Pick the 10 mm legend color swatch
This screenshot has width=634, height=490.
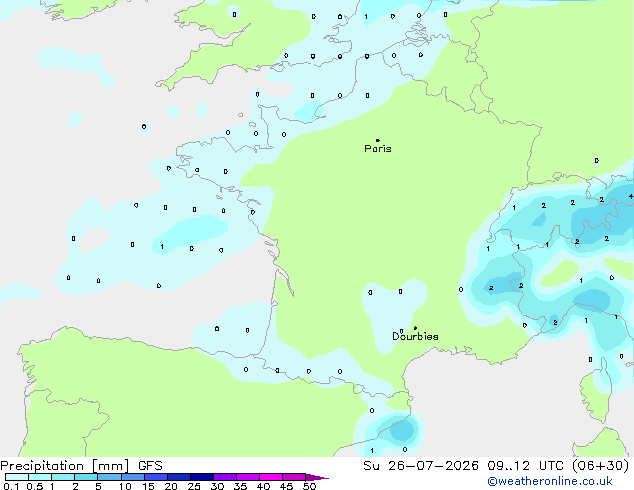pos(133,477)
